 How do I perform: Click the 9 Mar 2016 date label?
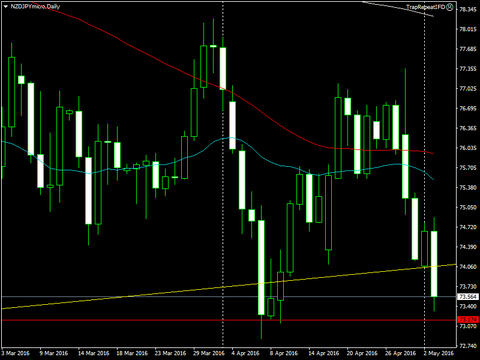[x=54, y=353]
